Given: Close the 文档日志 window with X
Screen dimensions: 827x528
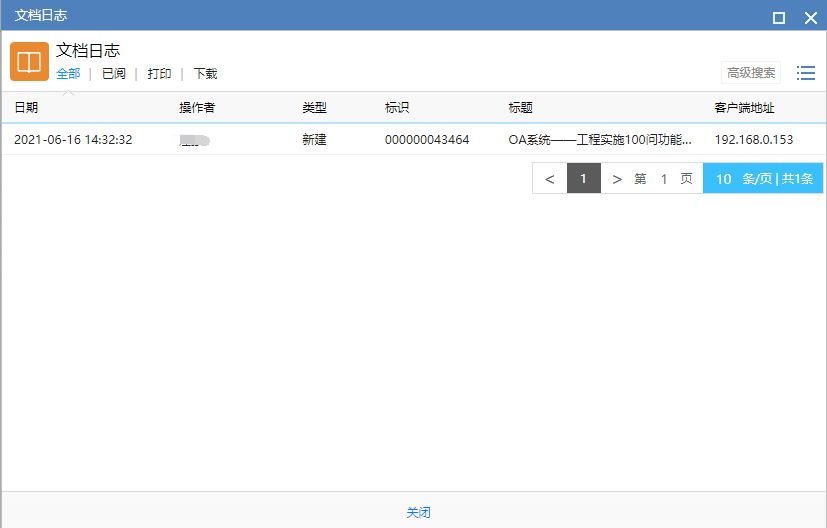Looking at the screenshot, I should (810, 17).
